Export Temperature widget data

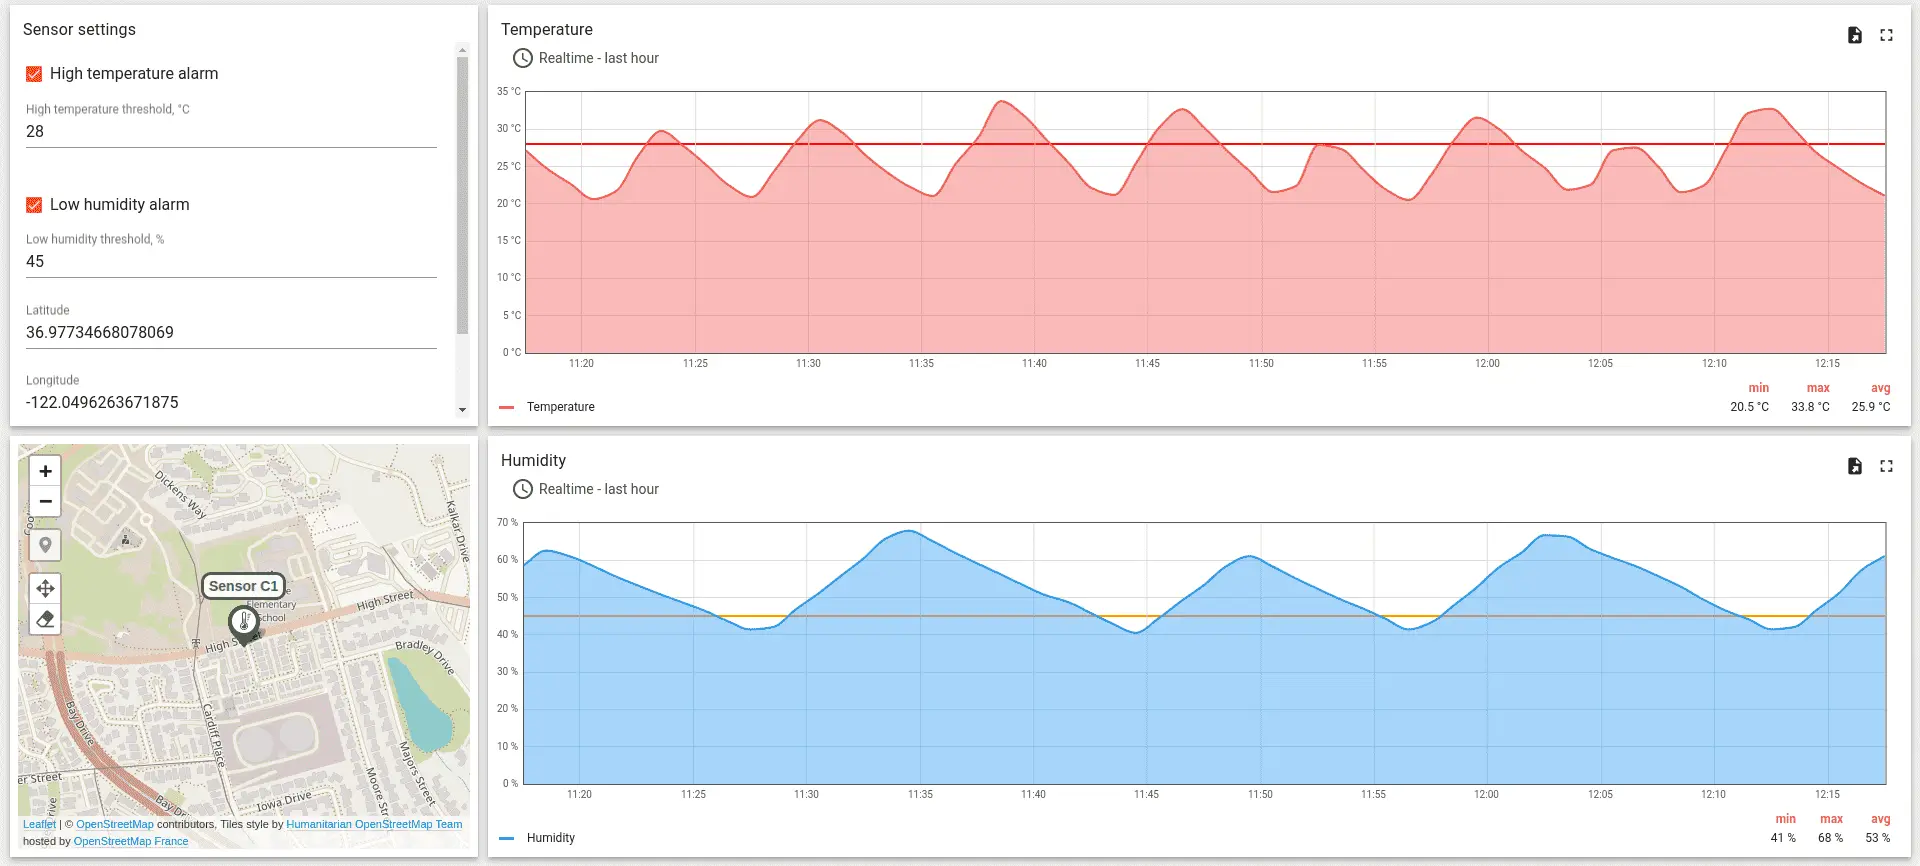(1854, 35)
